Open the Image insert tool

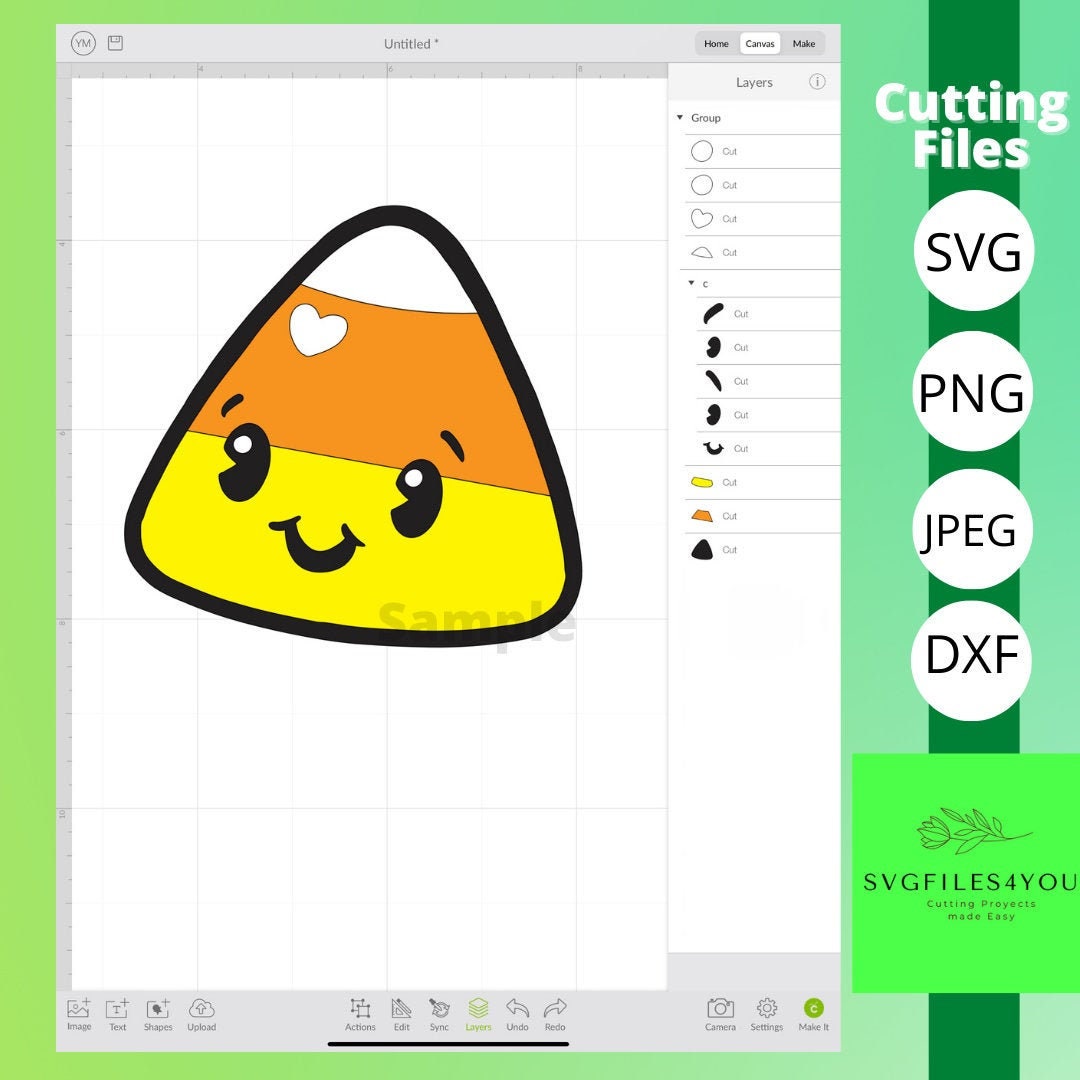pyautogui.click(x=79, y=1013)
